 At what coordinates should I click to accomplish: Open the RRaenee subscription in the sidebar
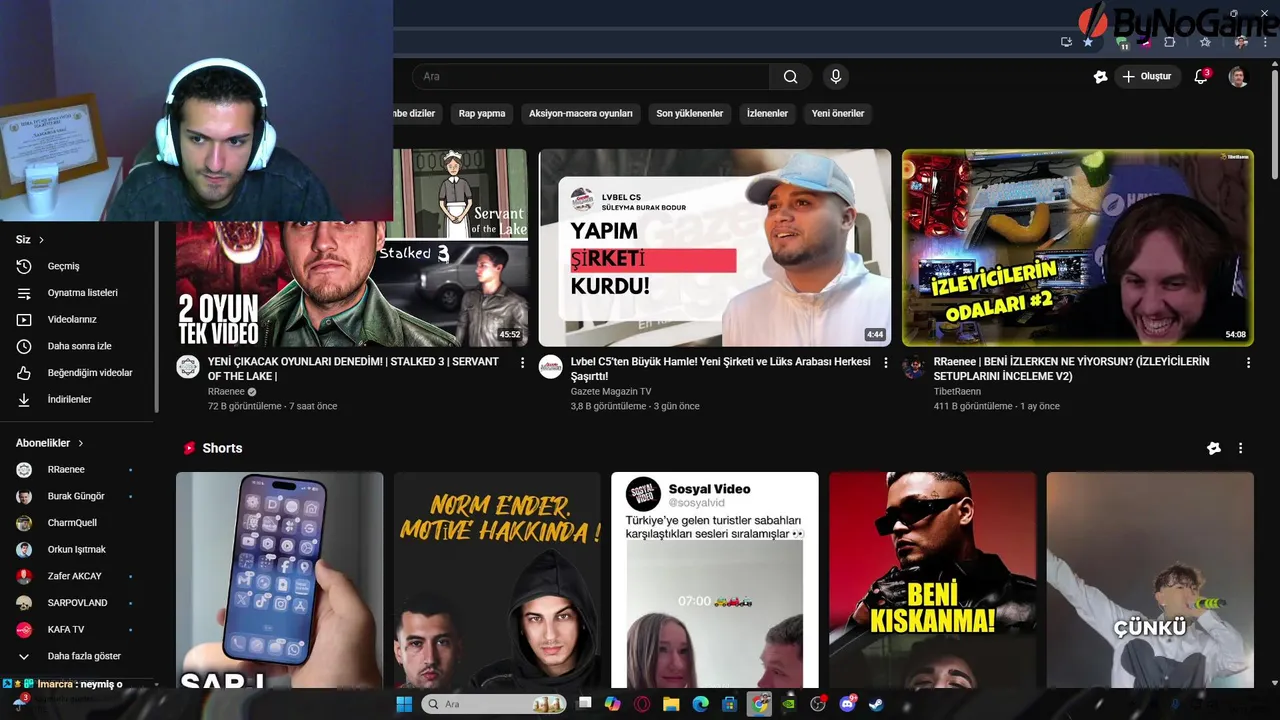(x=78, y=470)
